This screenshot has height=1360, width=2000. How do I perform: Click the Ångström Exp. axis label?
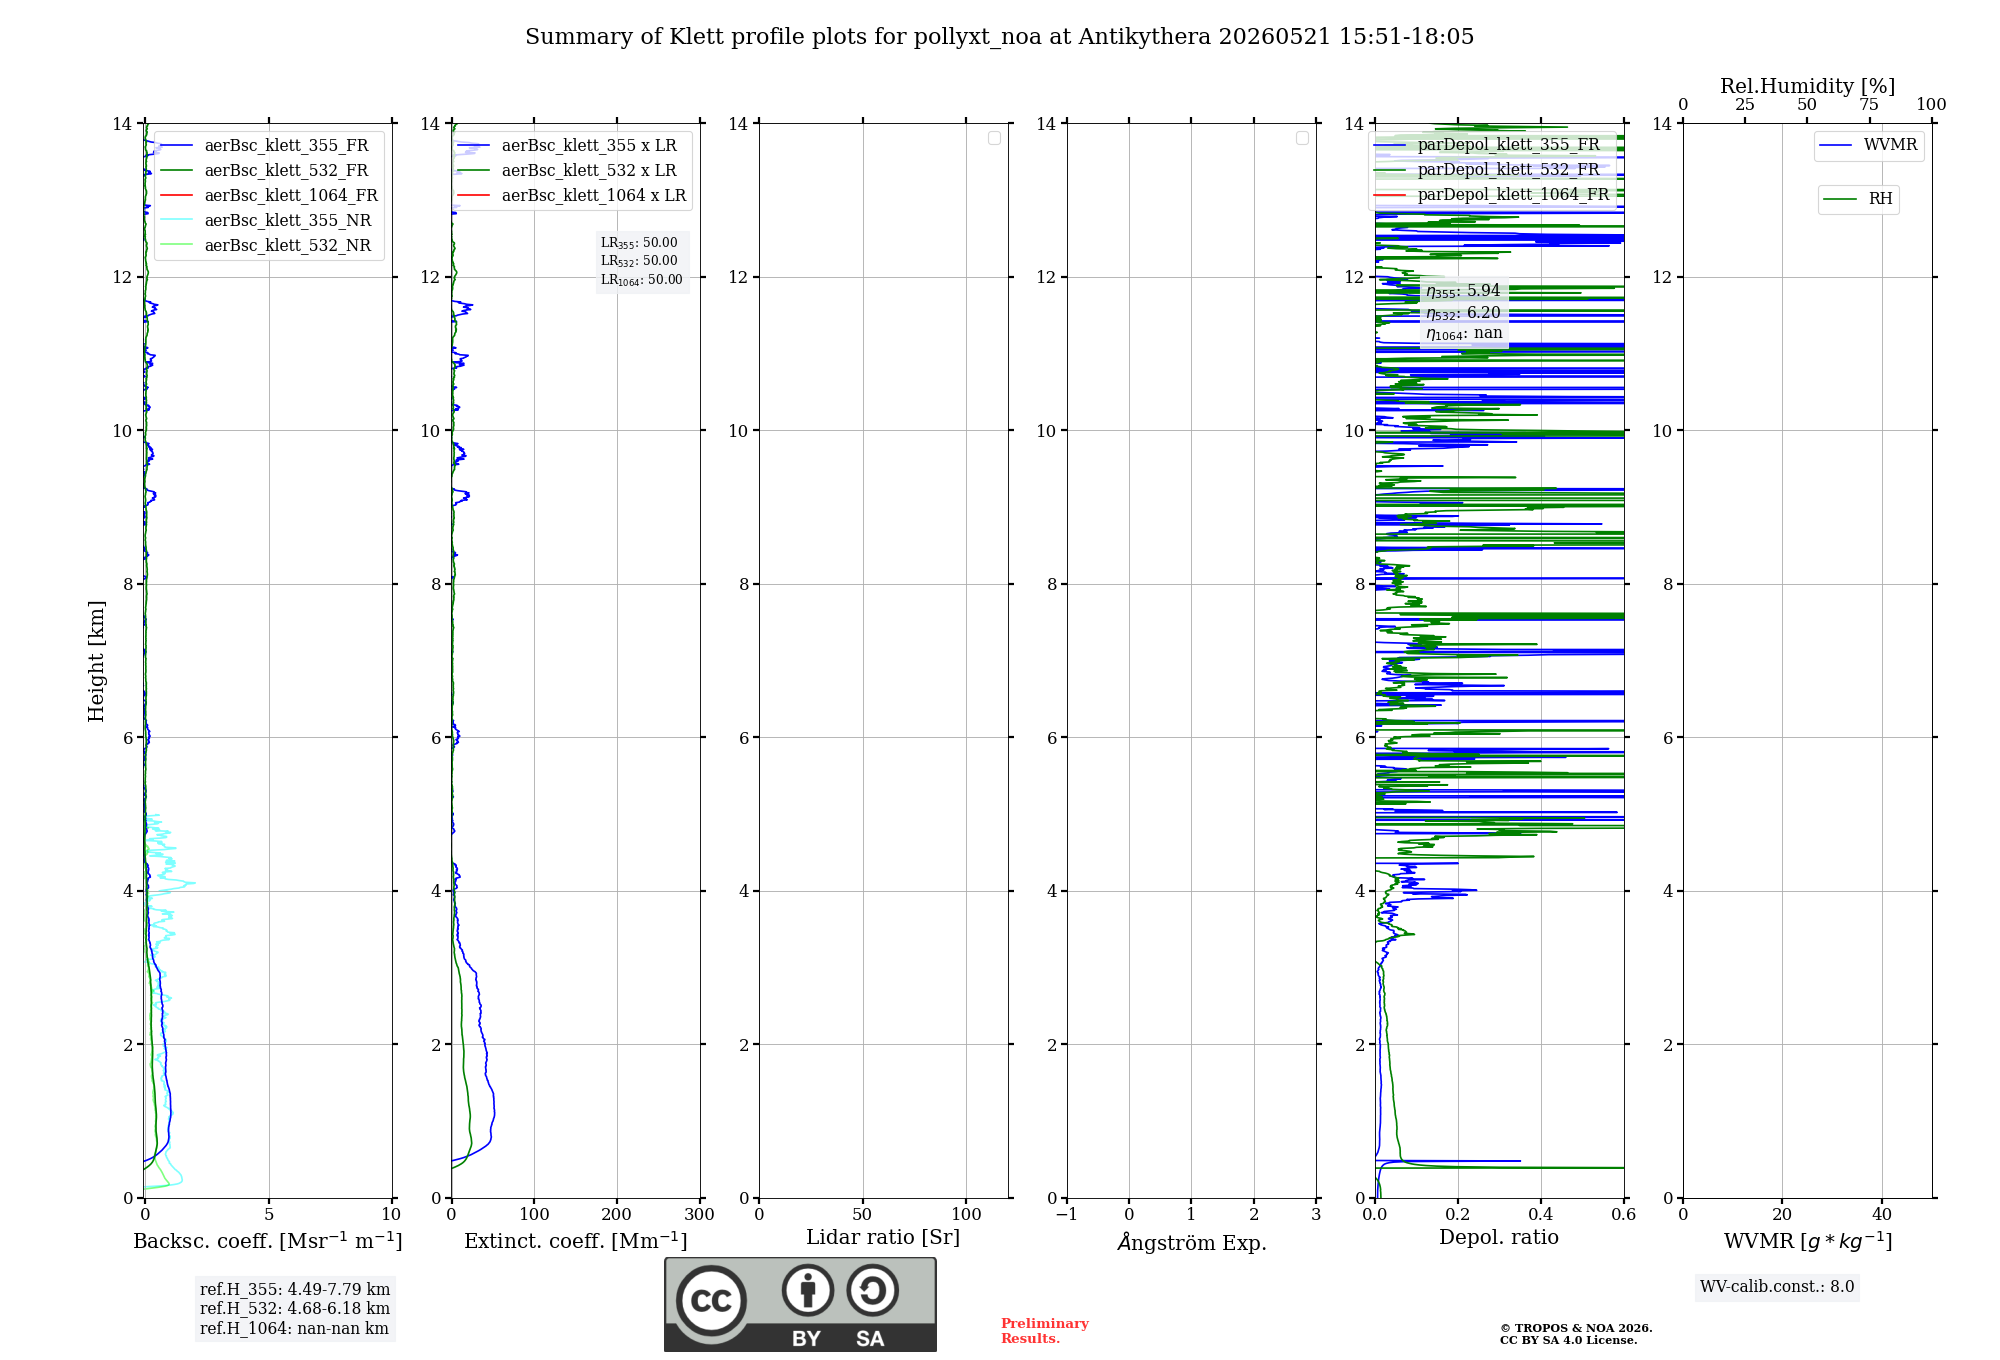coord(1192,1242)
